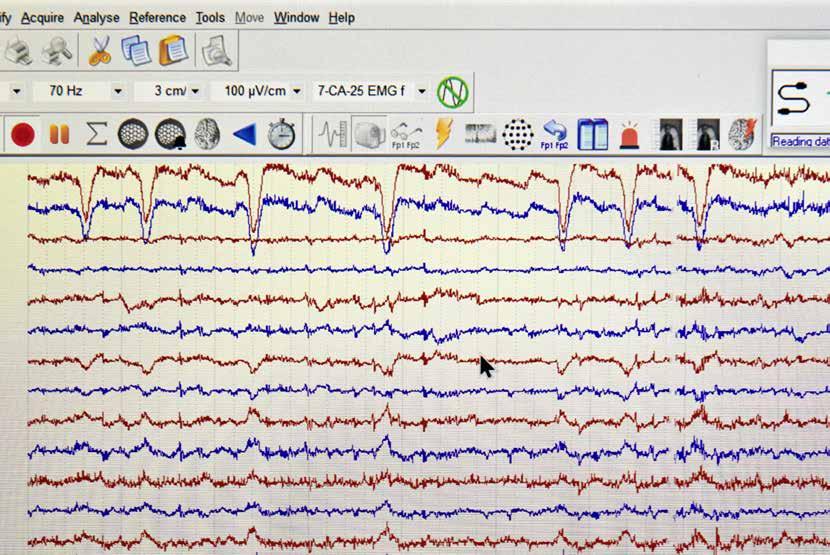Expand the leftmost partially hidden dropdown arrow
The width and height of the screenshot is (830, 555).
(x=17, y=92)
